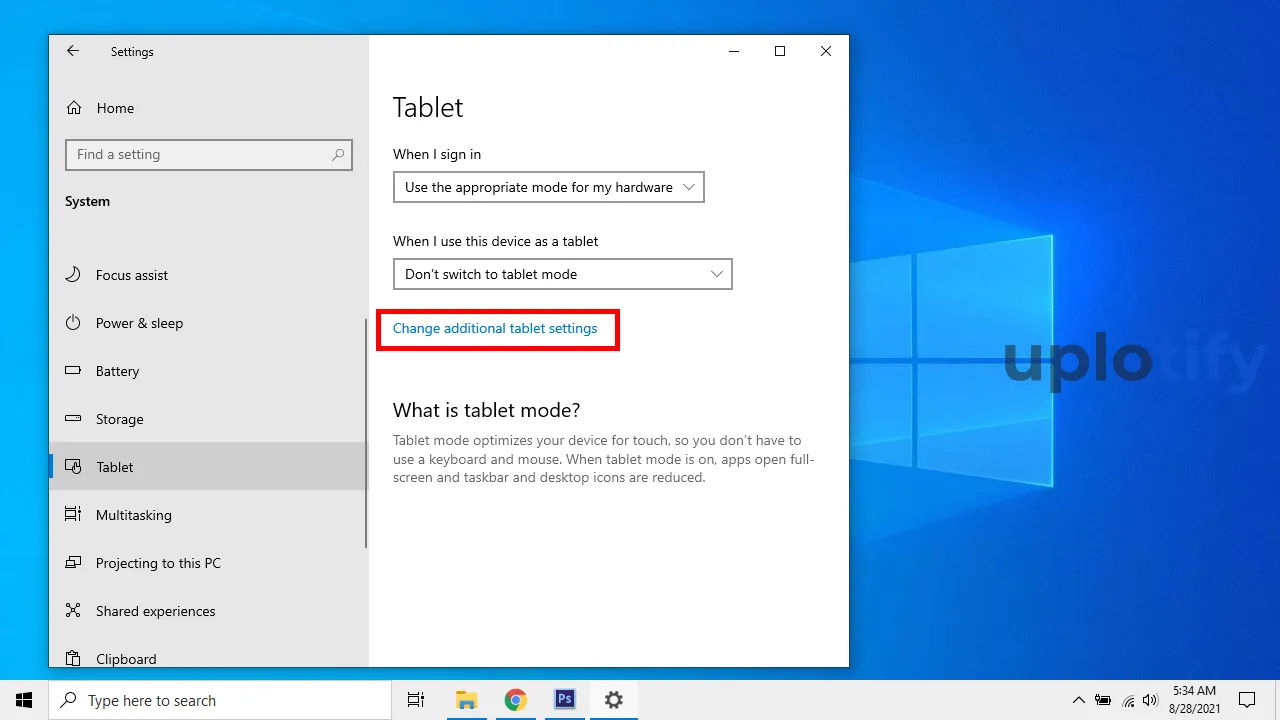Click the sidebar vertical scrollbar
This screenshot has height=720, width=1280.
coord(366,433)
